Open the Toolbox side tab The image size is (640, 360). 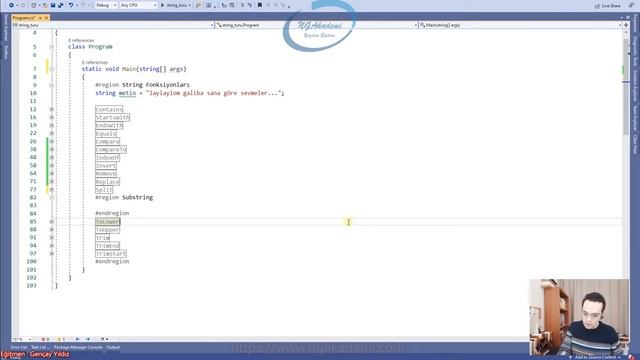pyautogui.click(x=5, y=52)
